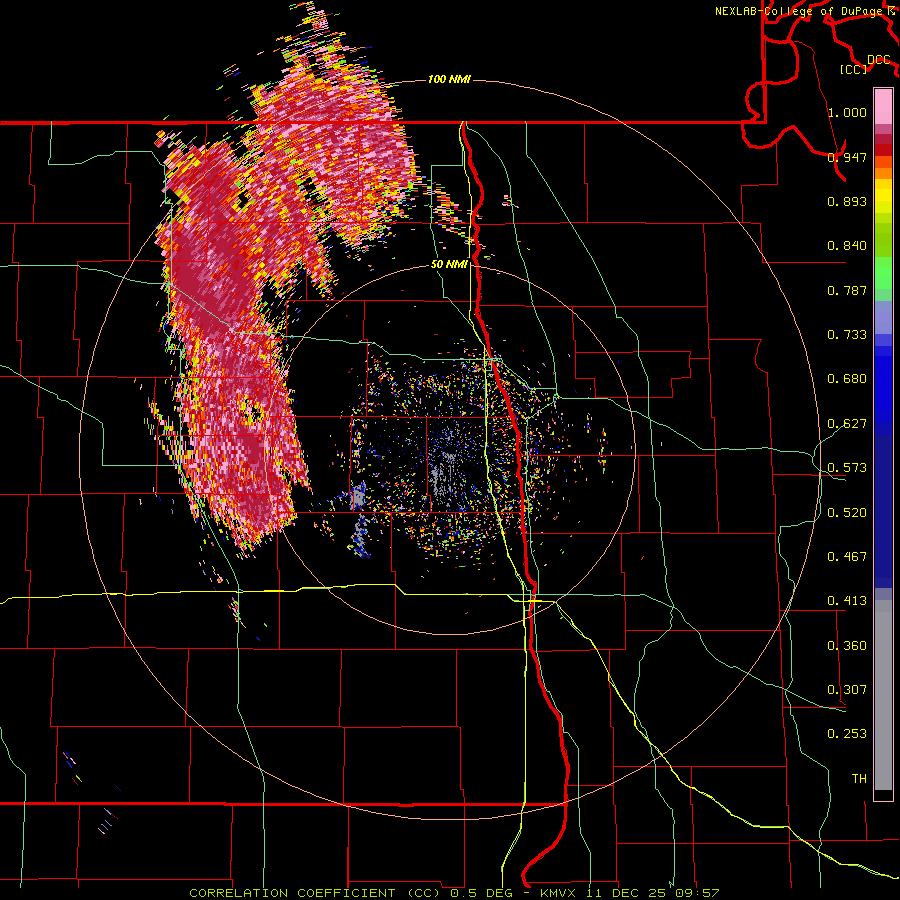Click the Correlation Coefficient caption at bottom
The image size is (900, 900).
pyautogui.click(x=454, y=893)
